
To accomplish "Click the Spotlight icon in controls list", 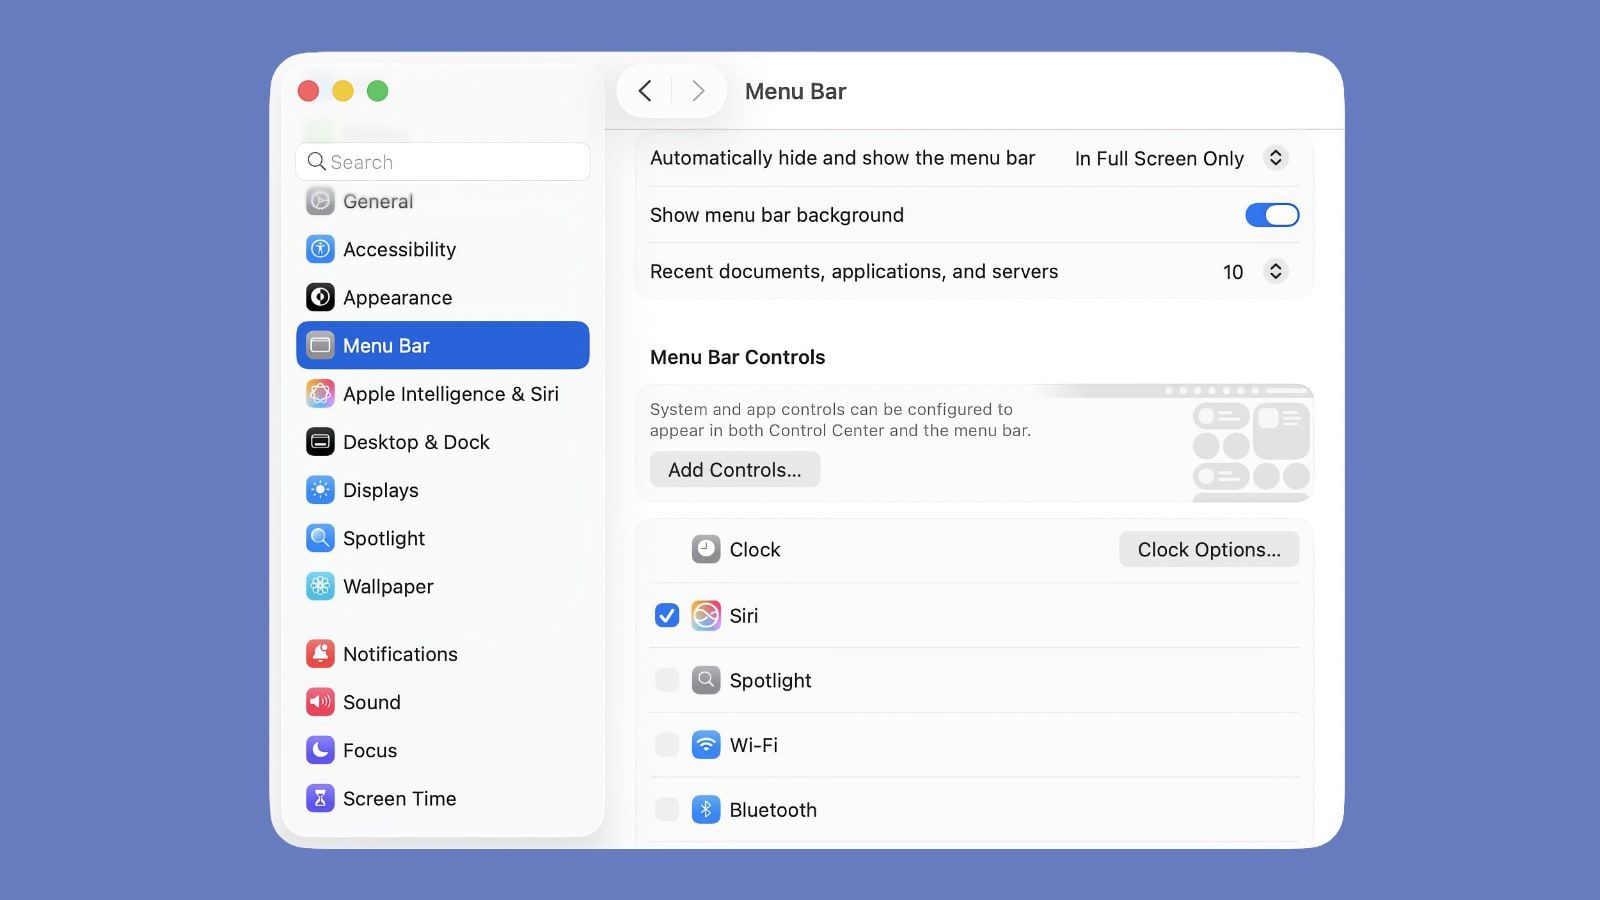I will point(706,680).
